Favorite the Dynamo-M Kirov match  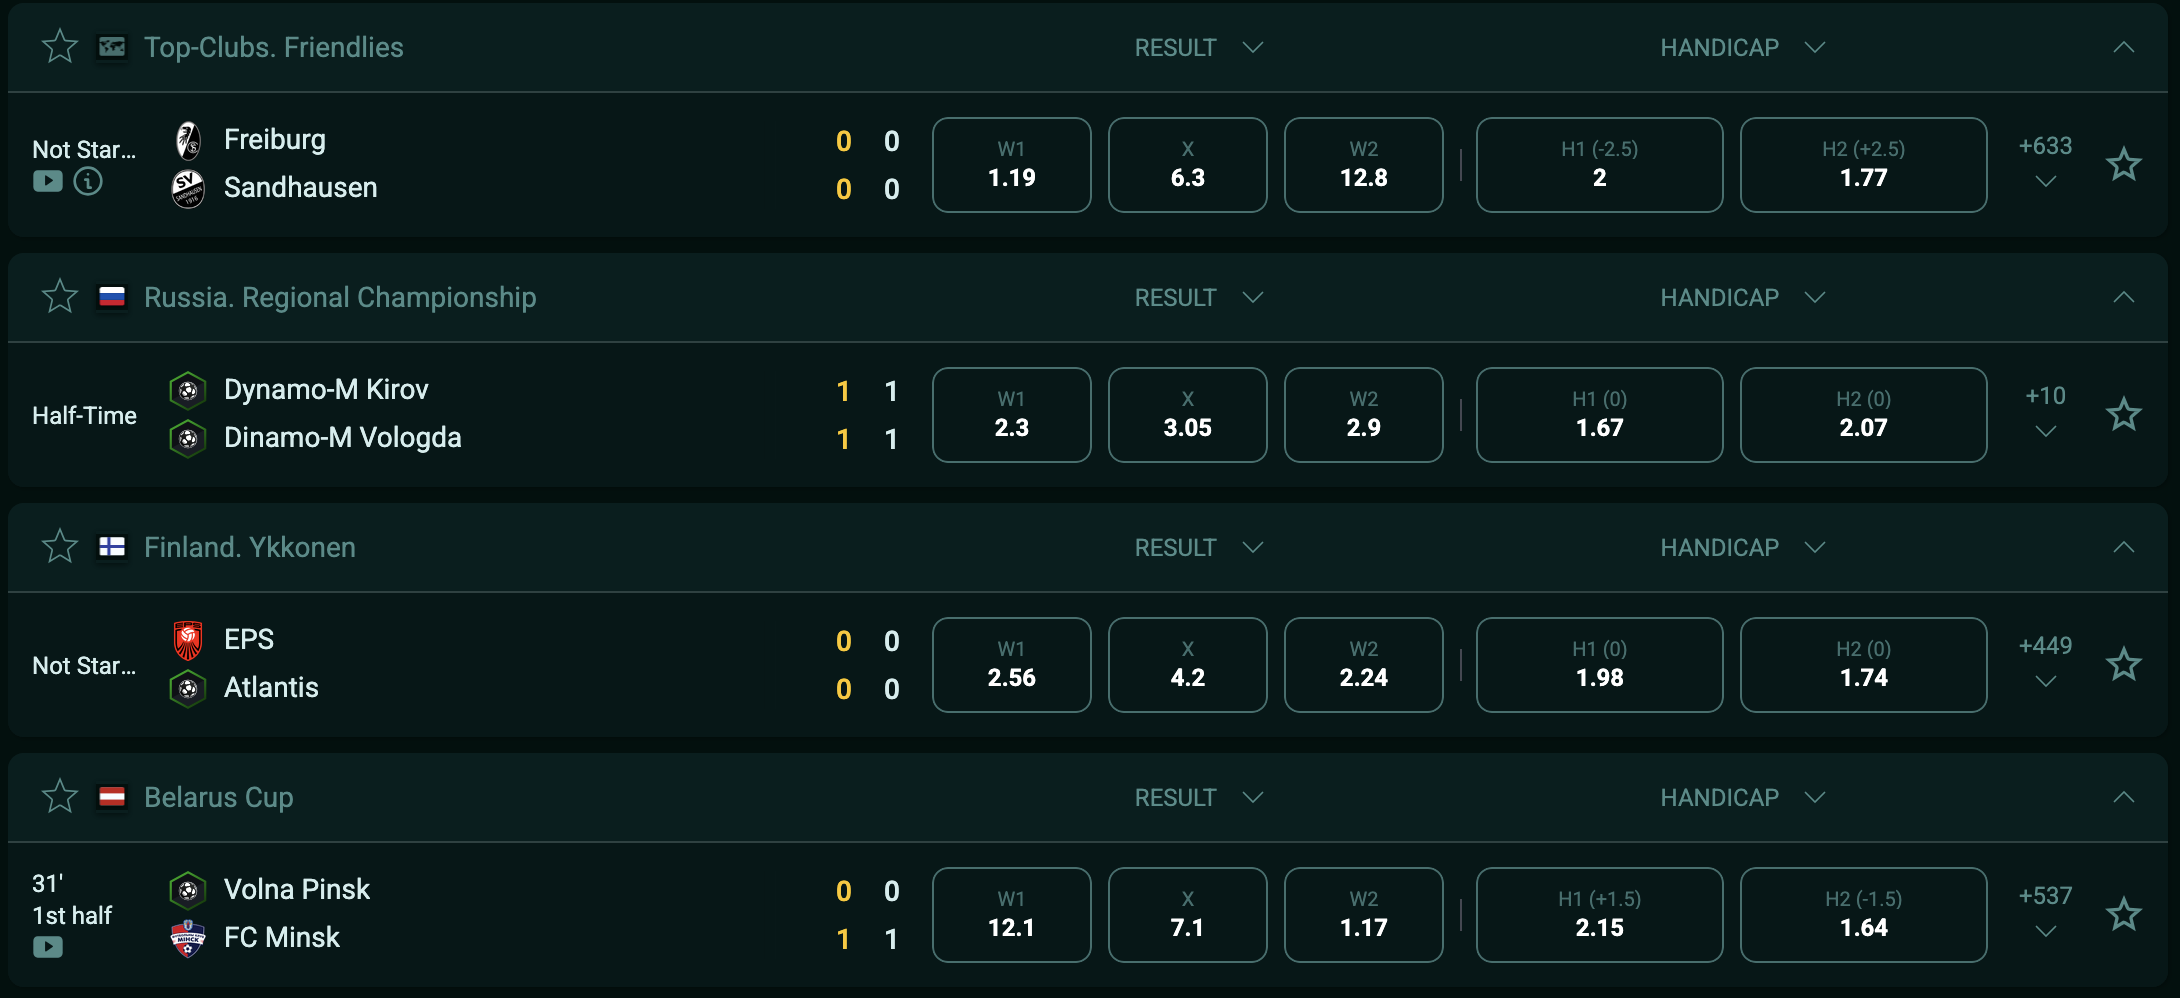click(x=2123, y=415)
